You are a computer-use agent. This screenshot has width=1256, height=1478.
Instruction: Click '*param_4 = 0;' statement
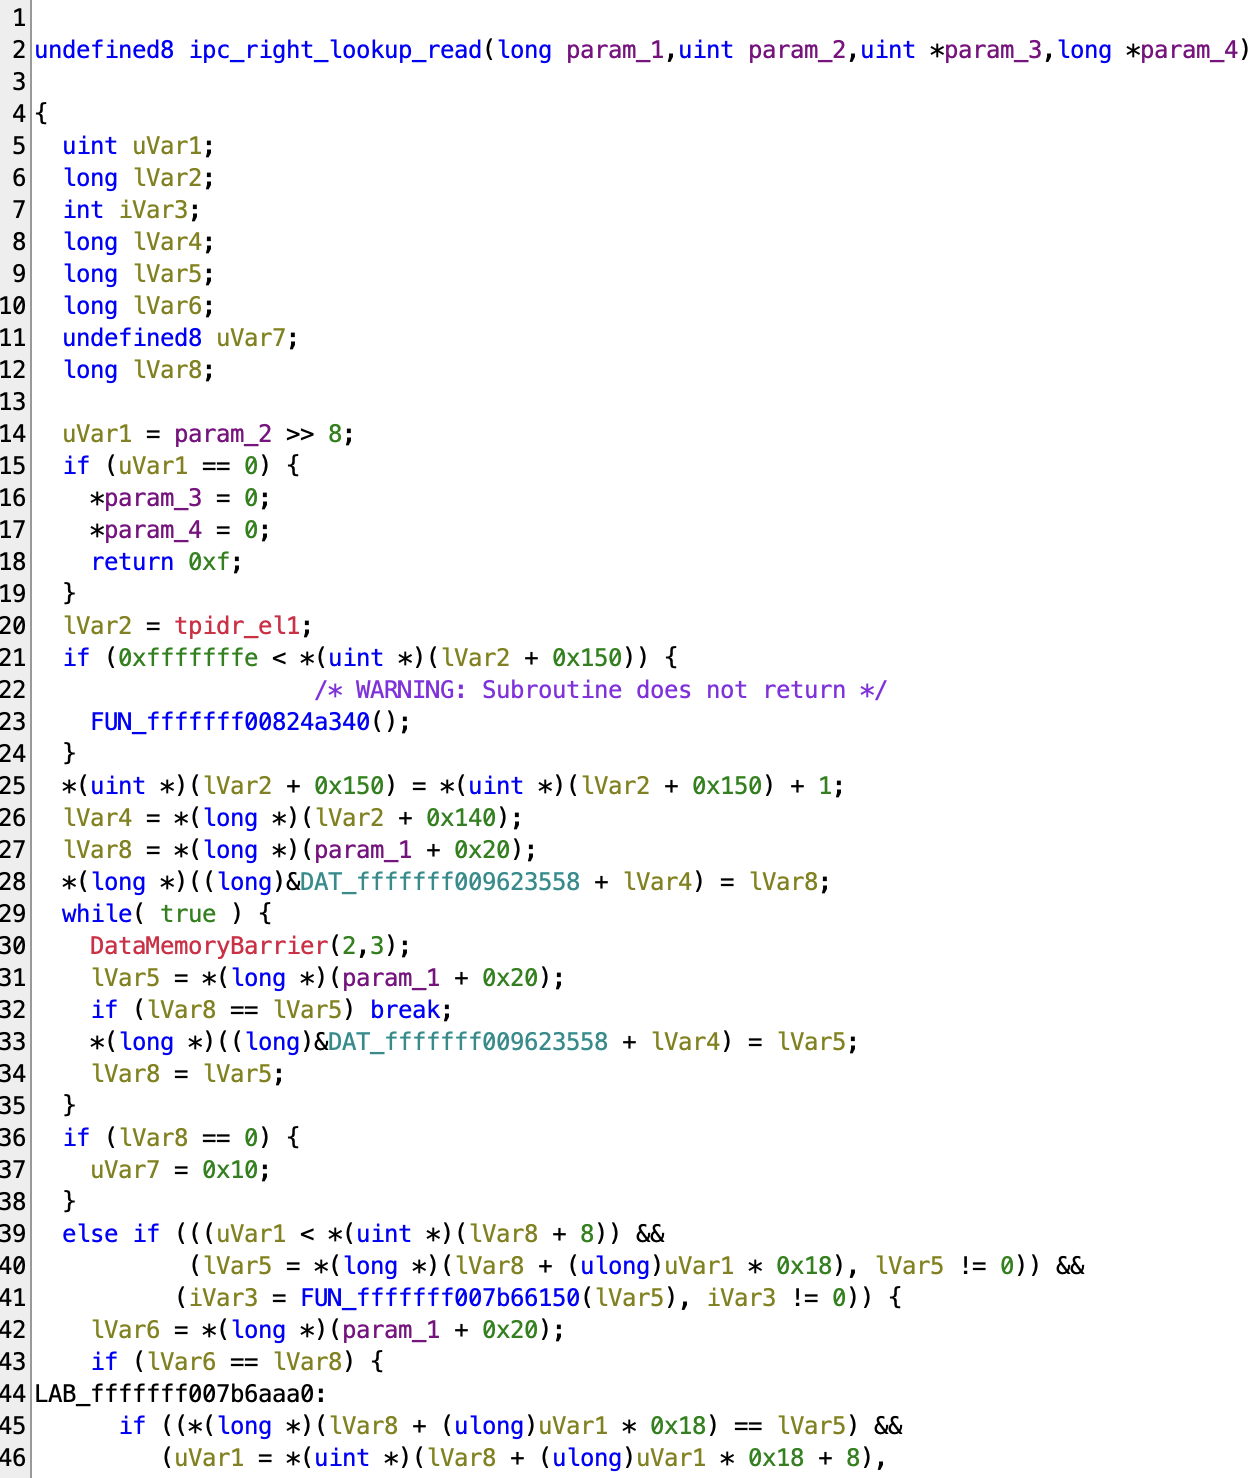pyautogui.click(x=180, y=530)
